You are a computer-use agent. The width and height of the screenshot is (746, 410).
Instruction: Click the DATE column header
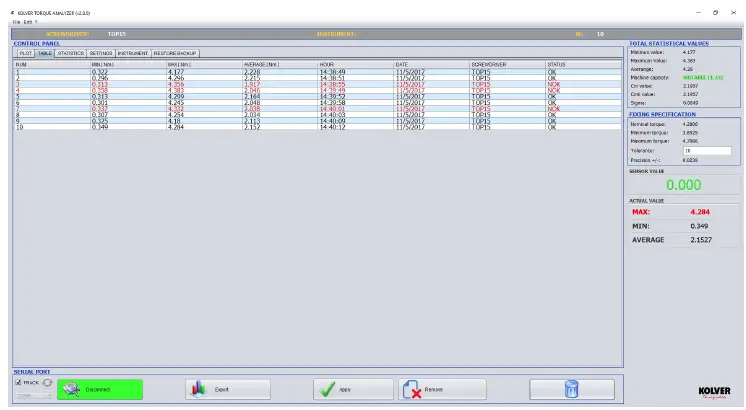tap(432, 64)
